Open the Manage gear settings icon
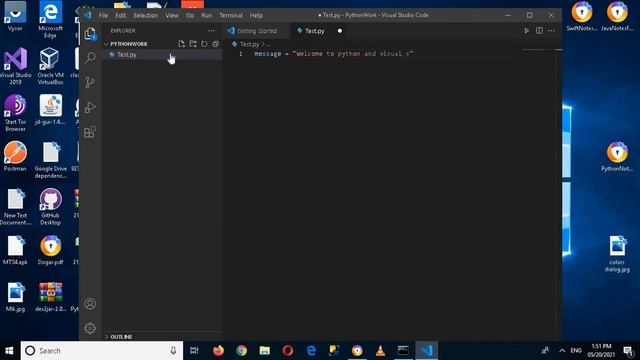Screen dimensions: 640x360 coord(90,328)
